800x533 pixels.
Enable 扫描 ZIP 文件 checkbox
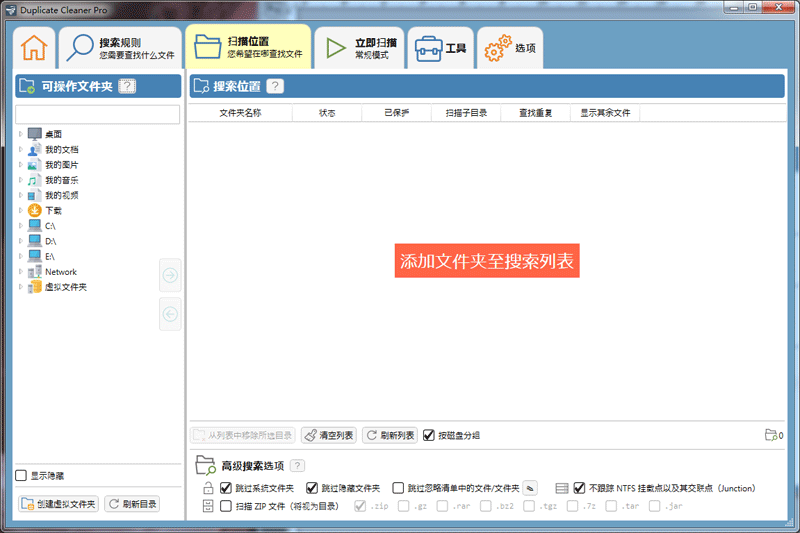point(226,506)
